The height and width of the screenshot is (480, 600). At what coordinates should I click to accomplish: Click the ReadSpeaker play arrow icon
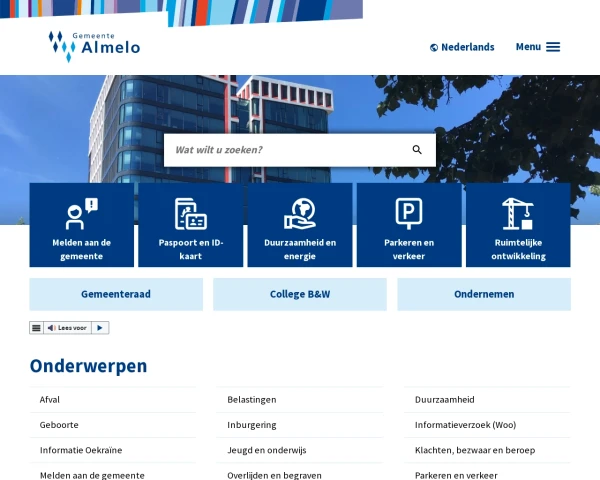[100, 328]
